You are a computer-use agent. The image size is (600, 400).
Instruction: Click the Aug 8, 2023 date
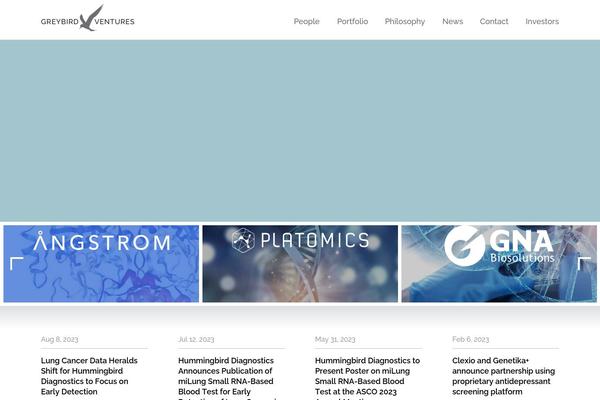[60, 340]
